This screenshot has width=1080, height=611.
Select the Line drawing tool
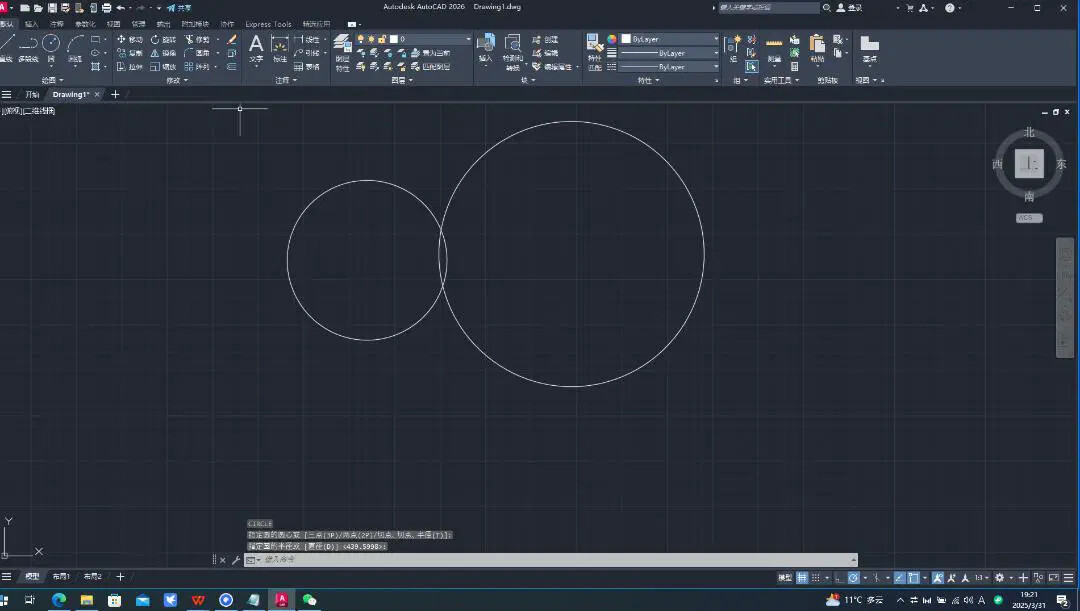click(x=7, y=47)
